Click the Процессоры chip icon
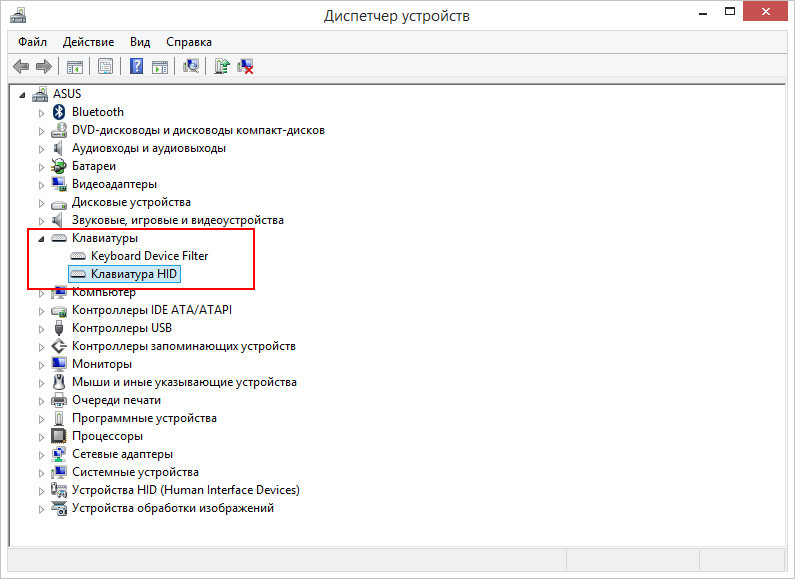 (59, 436)
